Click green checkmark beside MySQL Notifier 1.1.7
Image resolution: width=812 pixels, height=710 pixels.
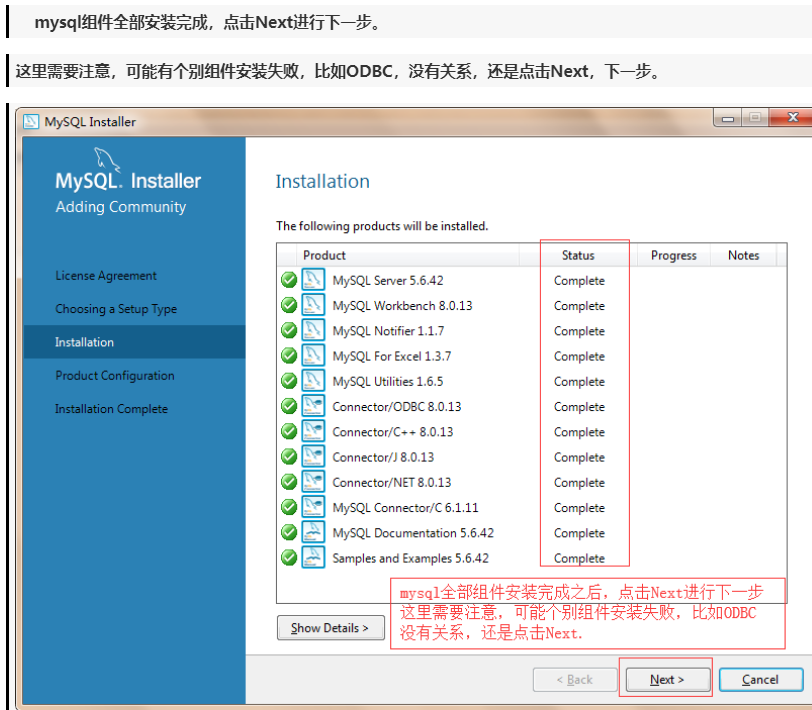[288, 330]
